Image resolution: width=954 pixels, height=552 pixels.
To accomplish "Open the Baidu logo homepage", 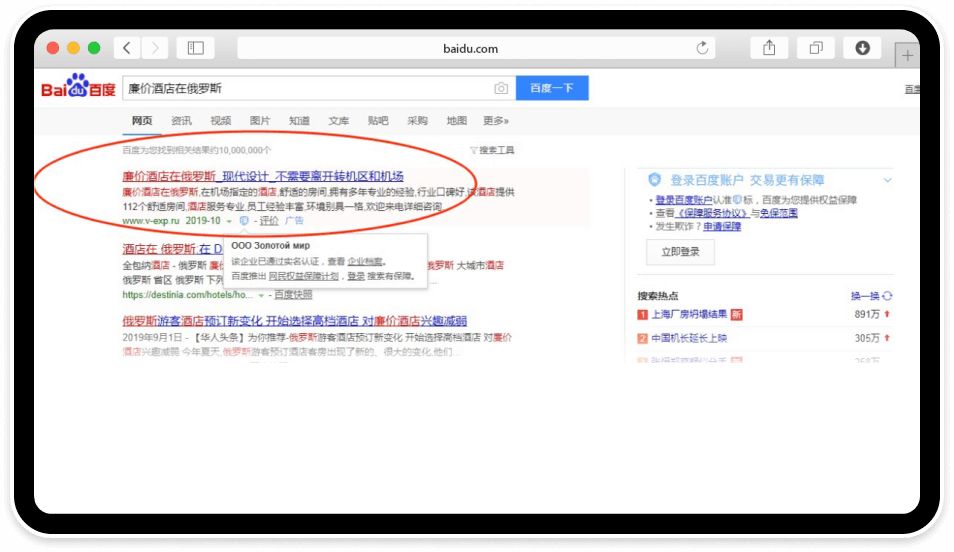I will coord(78,86).
